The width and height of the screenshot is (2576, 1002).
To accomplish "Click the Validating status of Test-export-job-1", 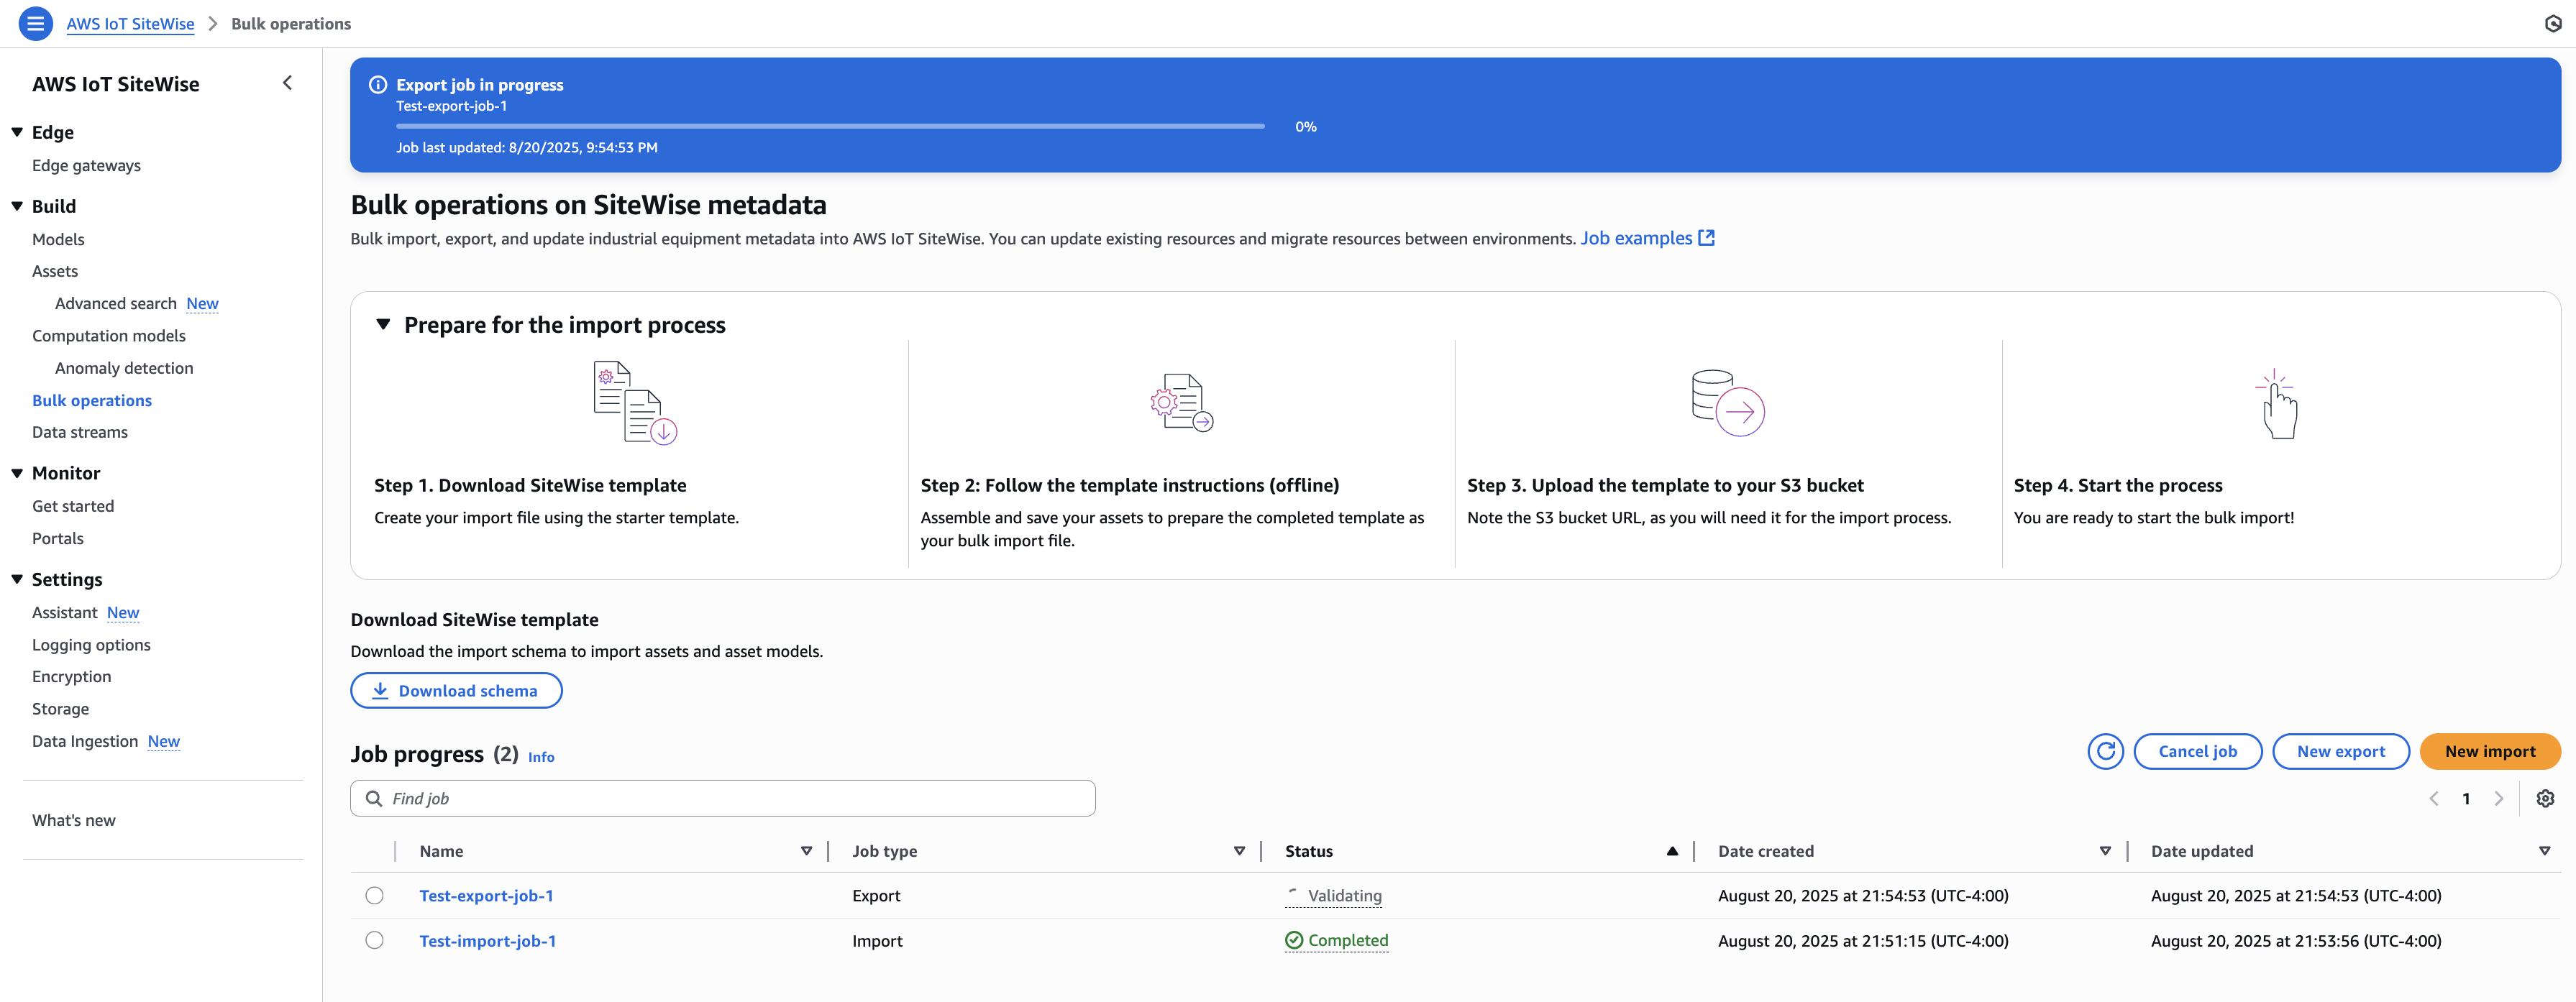I will pyautogui.click(x=1334, y=896).
